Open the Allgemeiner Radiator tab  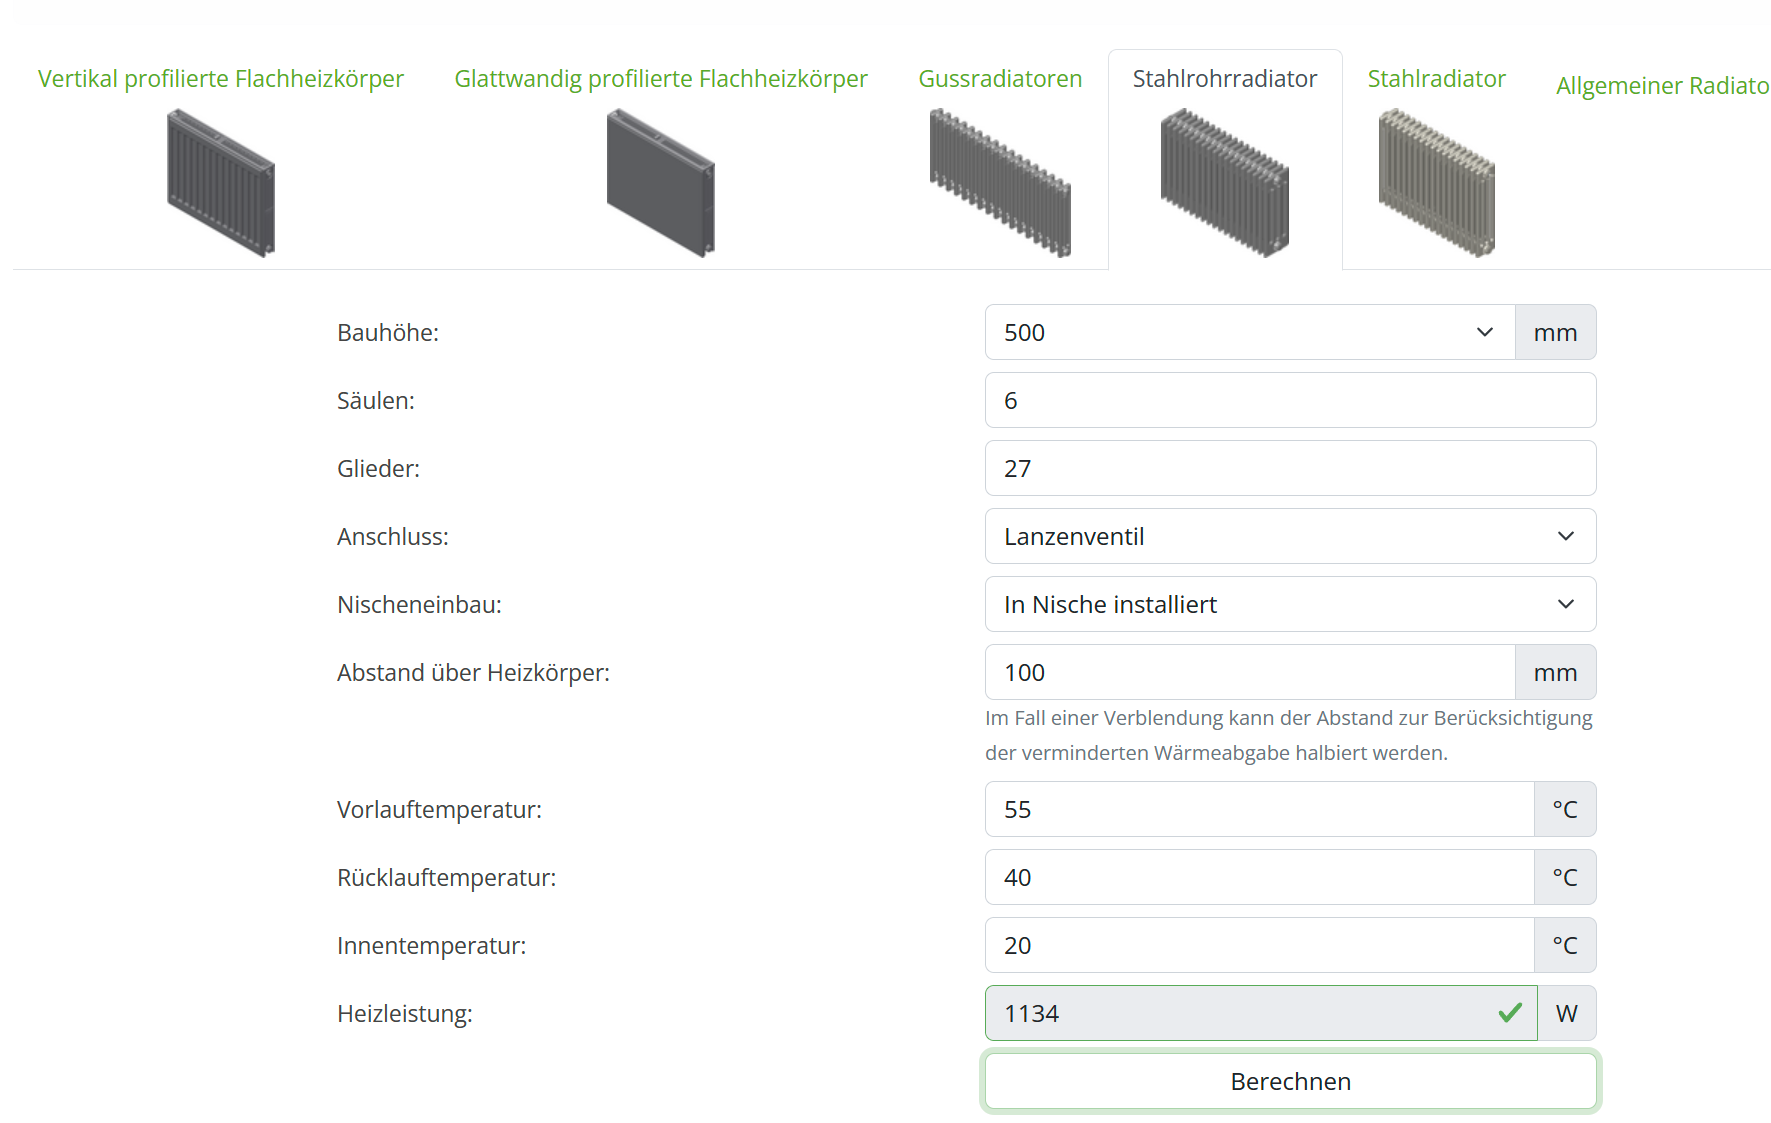tap(1662, 86)
